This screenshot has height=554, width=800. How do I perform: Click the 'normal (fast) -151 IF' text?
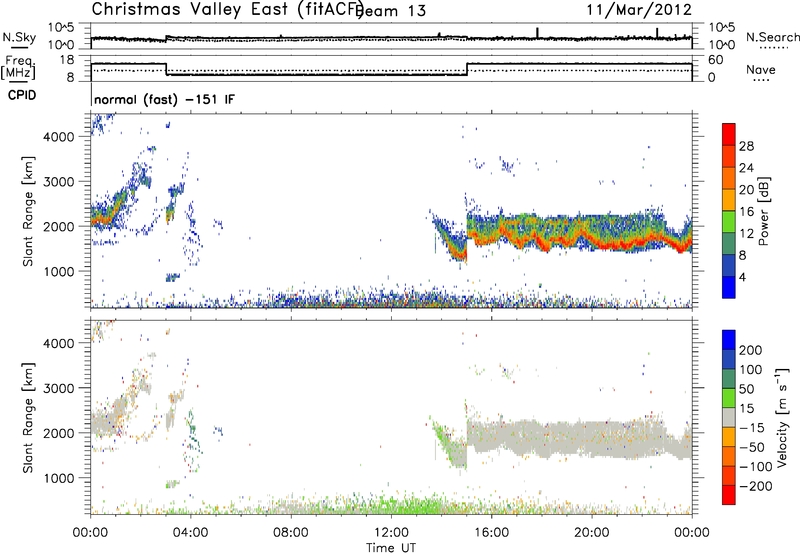click(x=164, y=99)
